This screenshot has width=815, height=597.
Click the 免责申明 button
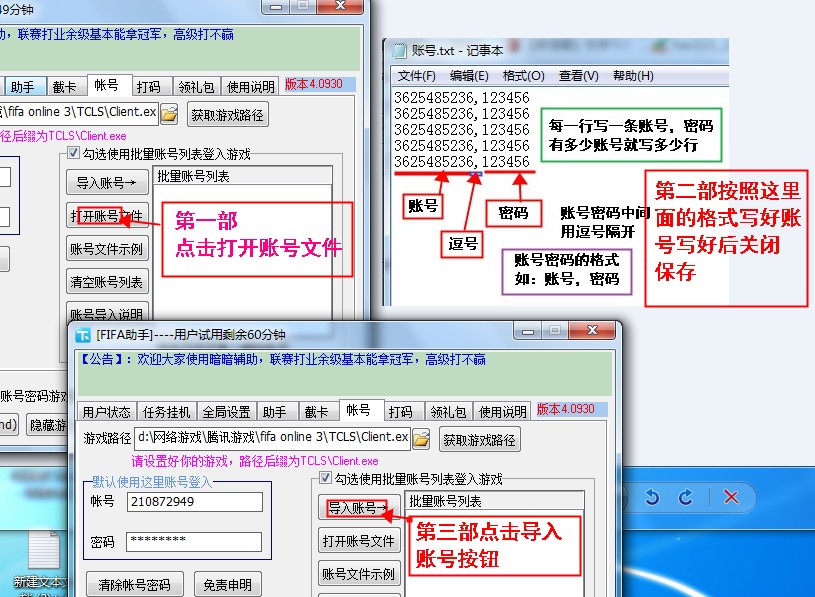coord(227,584)
